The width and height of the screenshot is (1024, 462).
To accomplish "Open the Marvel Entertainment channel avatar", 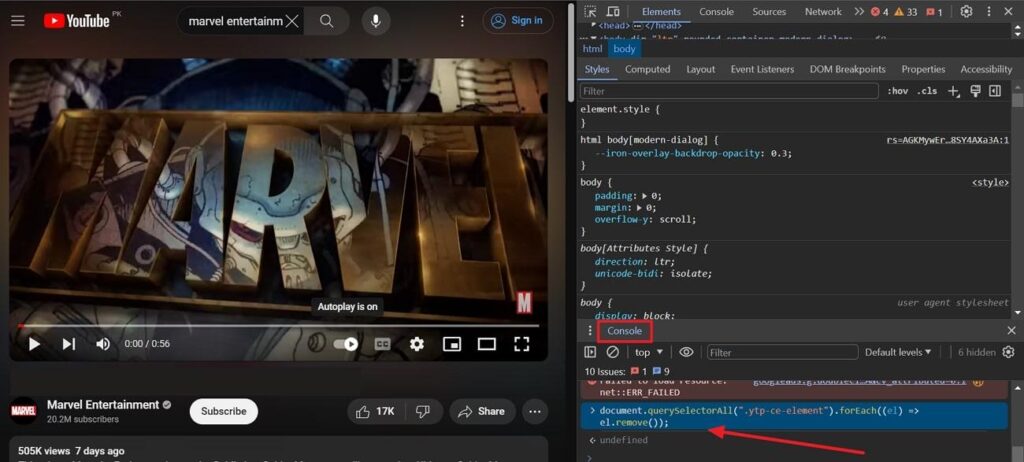I will tap(24, 411).
